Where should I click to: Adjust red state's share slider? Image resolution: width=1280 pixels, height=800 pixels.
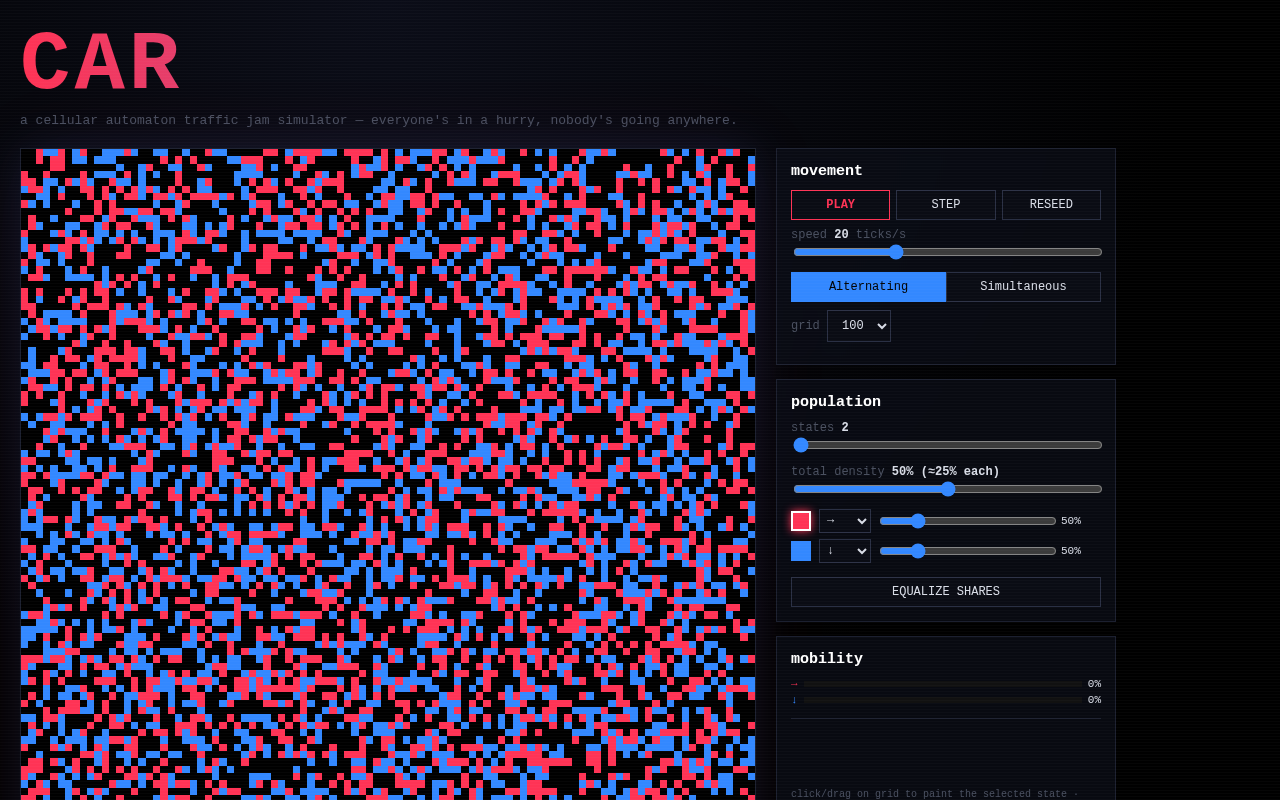pos(967,521)
